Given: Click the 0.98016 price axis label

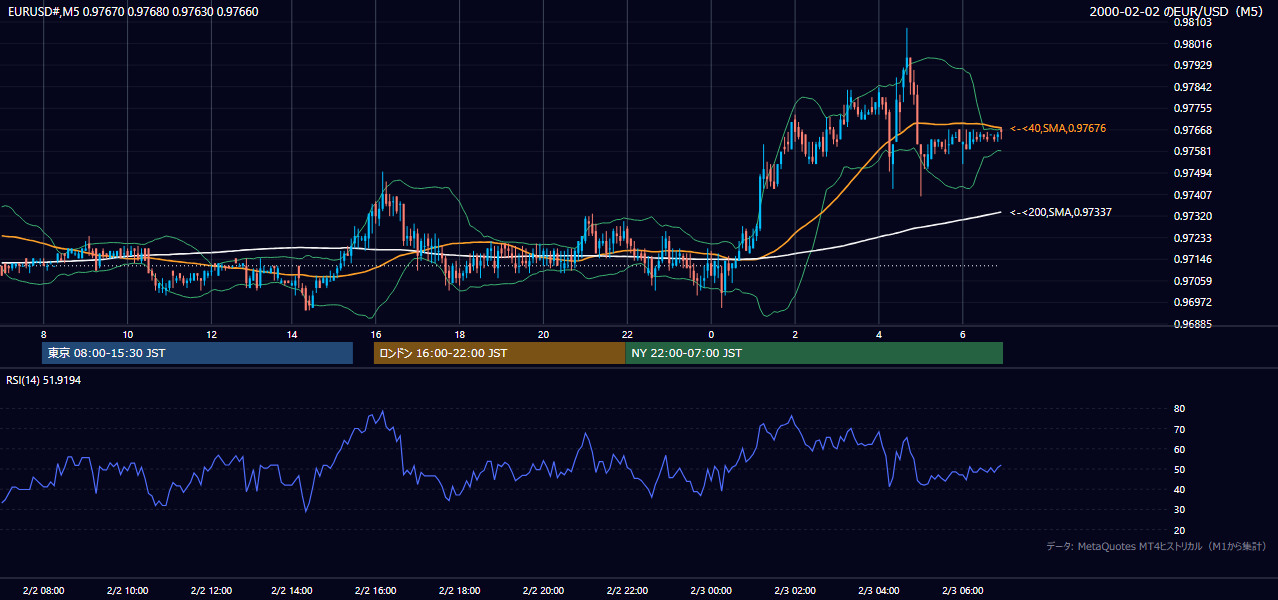Looking at the screenshot, I should pyautogui.click(x=1192, y=44).
